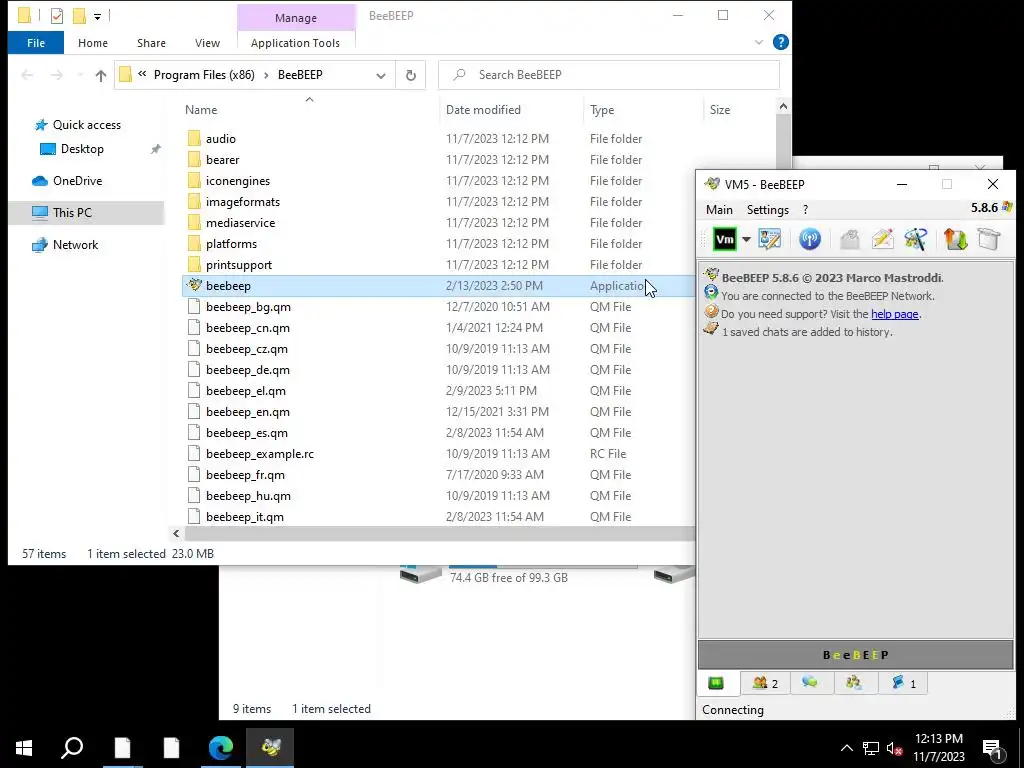Click the file list scroll up arrow
This screenshot has height=768, width=1024.
[783, 106]
